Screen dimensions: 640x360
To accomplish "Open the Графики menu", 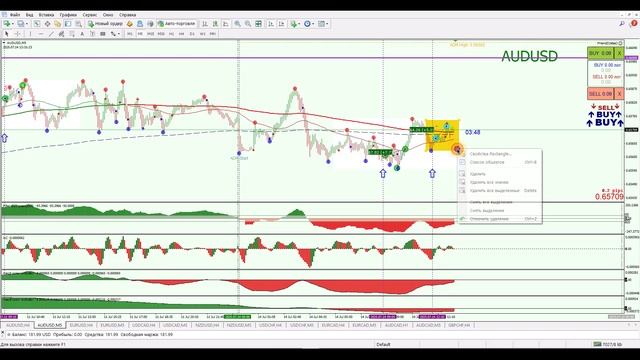I will [x=68, y=15].
